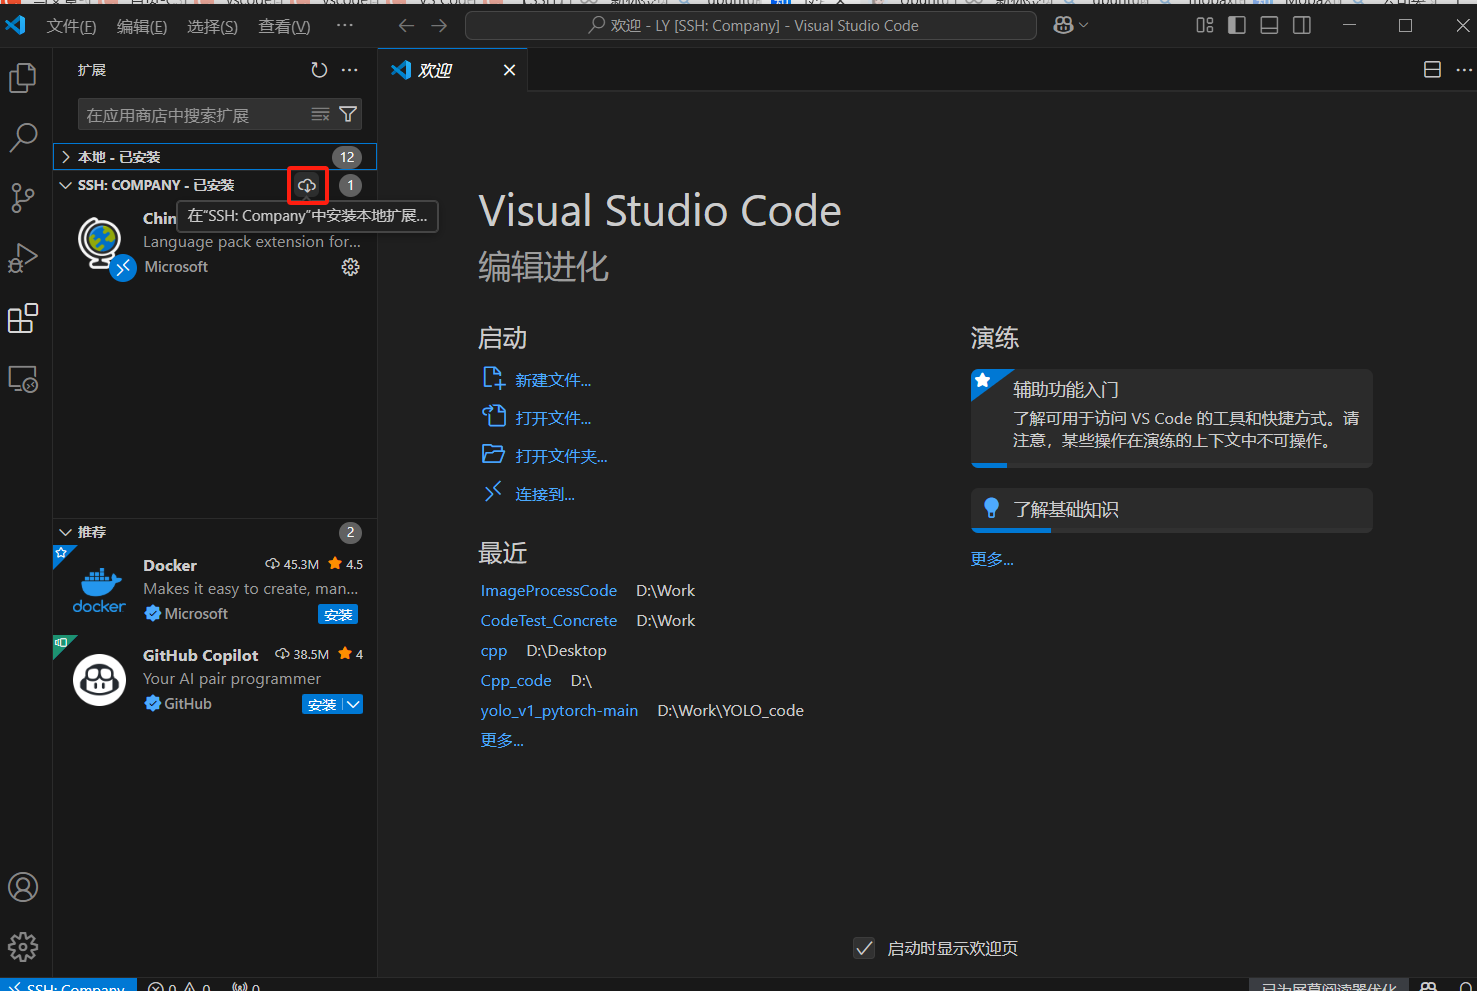Click the SSH: Company remote status indicator

coord(68,985)
